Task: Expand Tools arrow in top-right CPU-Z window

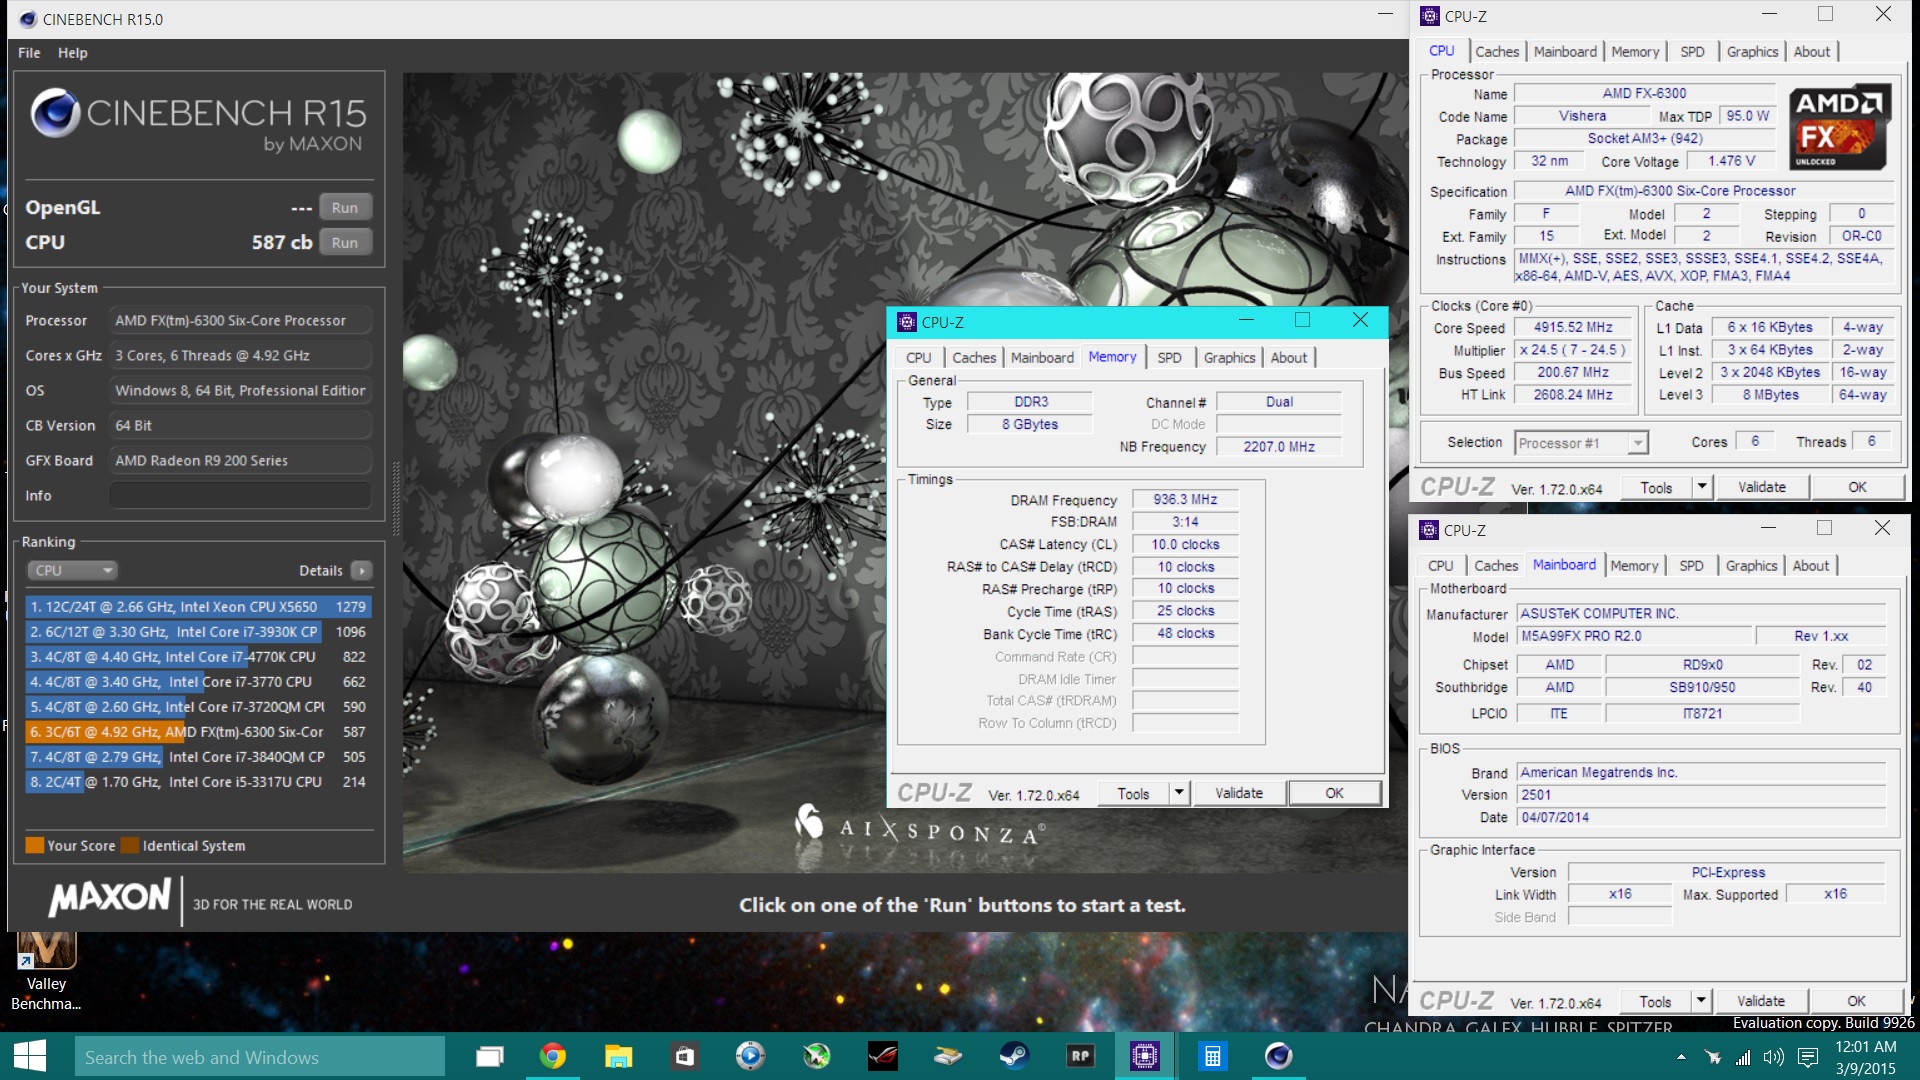Action: click(x=1702, y=488)
